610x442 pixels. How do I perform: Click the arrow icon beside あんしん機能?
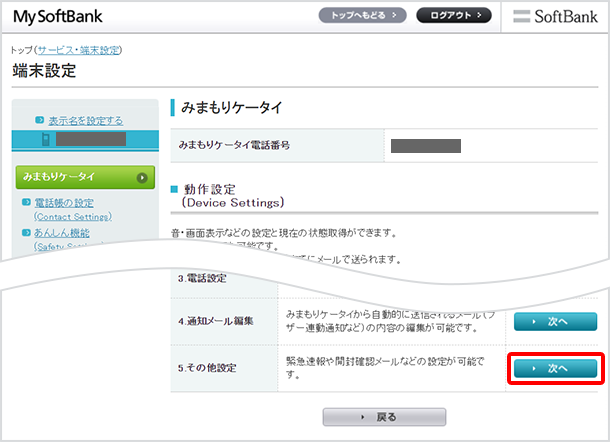pyautogui.click(x=26, y=232)
